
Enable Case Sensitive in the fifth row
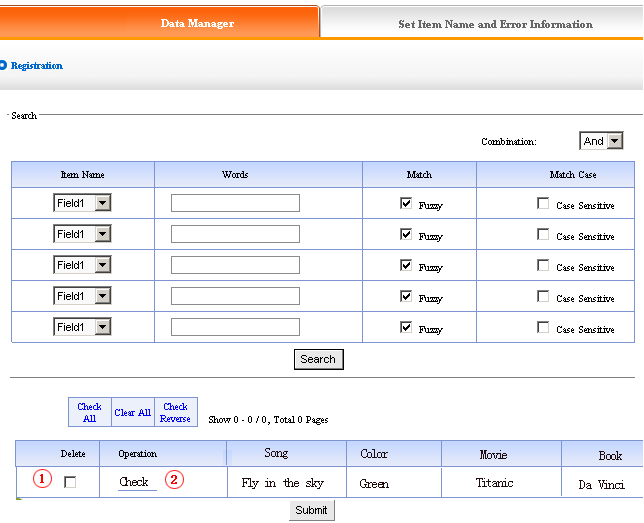[x=543, y=327]
